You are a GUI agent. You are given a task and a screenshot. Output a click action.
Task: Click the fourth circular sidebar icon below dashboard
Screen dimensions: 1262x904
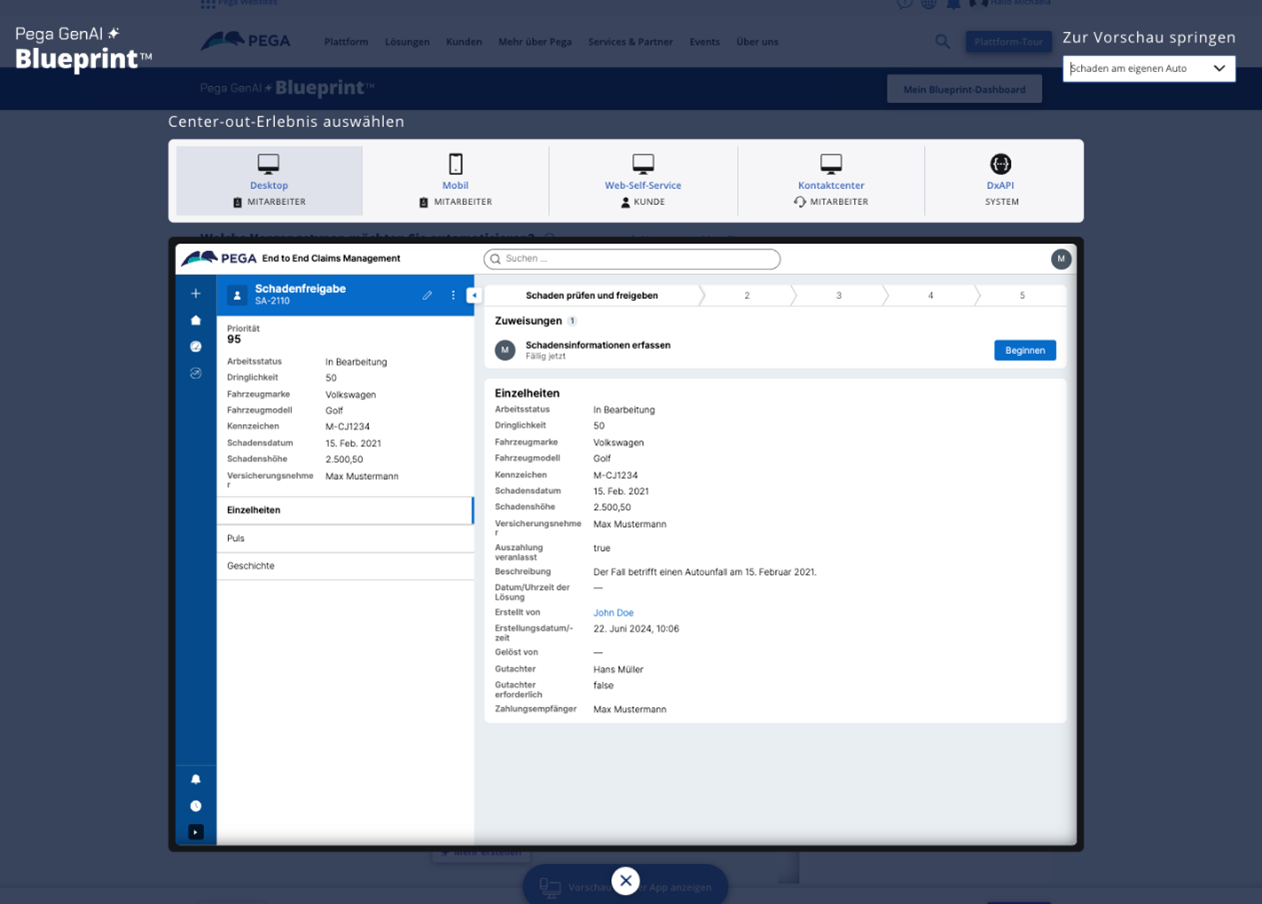click(196, 373)
